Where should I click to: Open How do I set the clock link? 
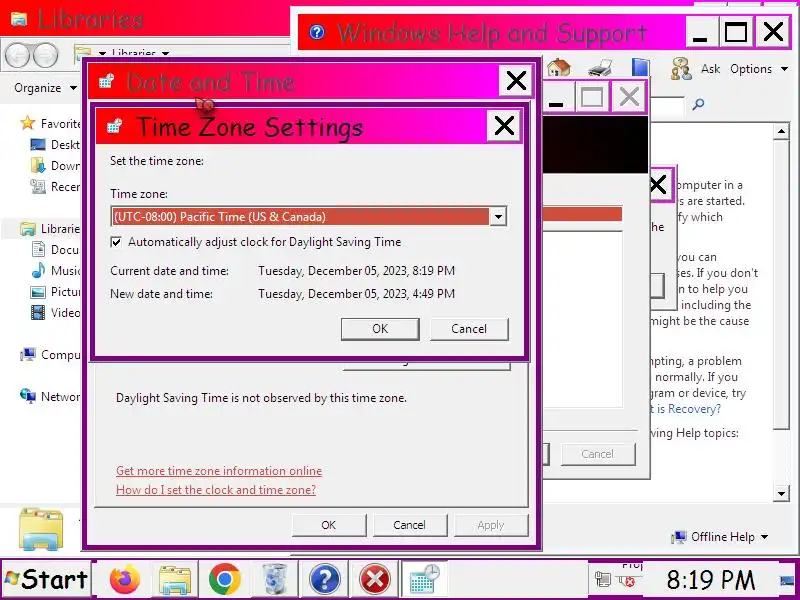click(x=216, y=490)
